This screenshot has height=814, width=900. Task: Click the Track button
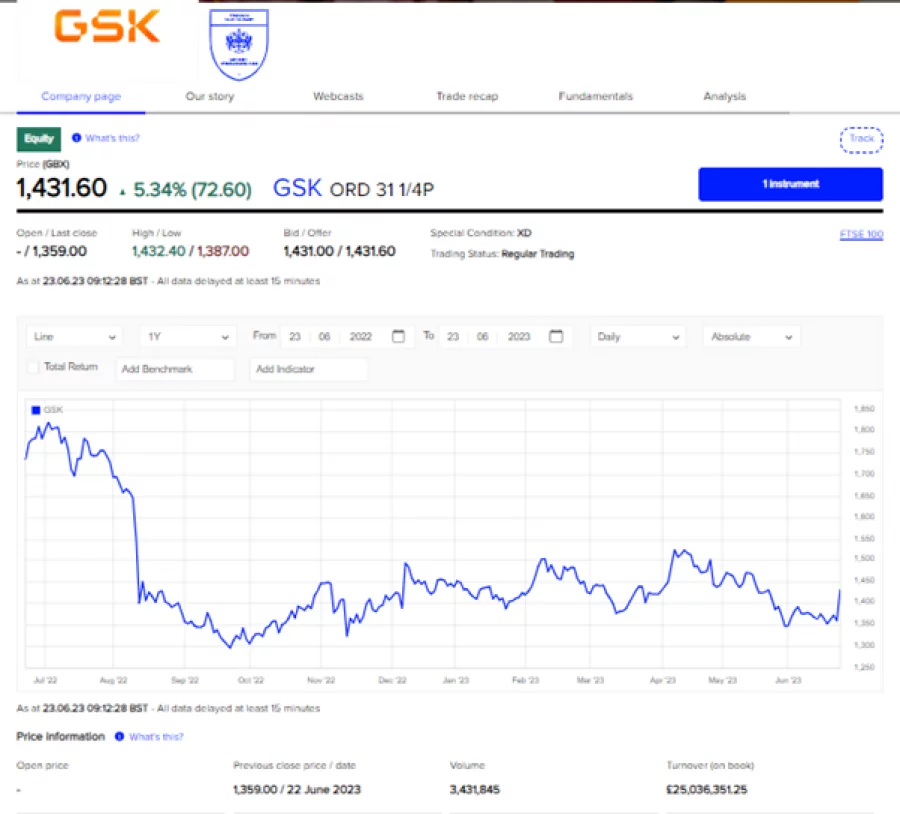click(861, 139)
